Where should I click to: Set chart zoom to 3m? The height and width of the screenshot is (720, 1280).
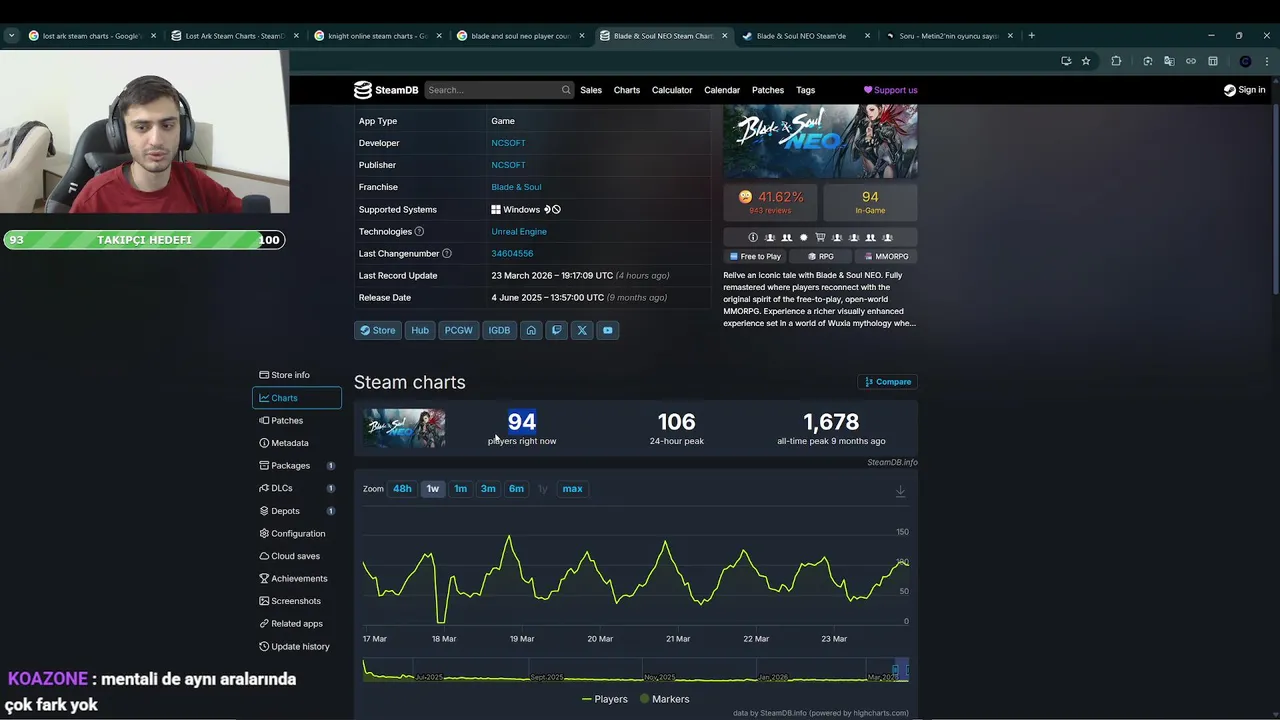[x=488, y=489]
